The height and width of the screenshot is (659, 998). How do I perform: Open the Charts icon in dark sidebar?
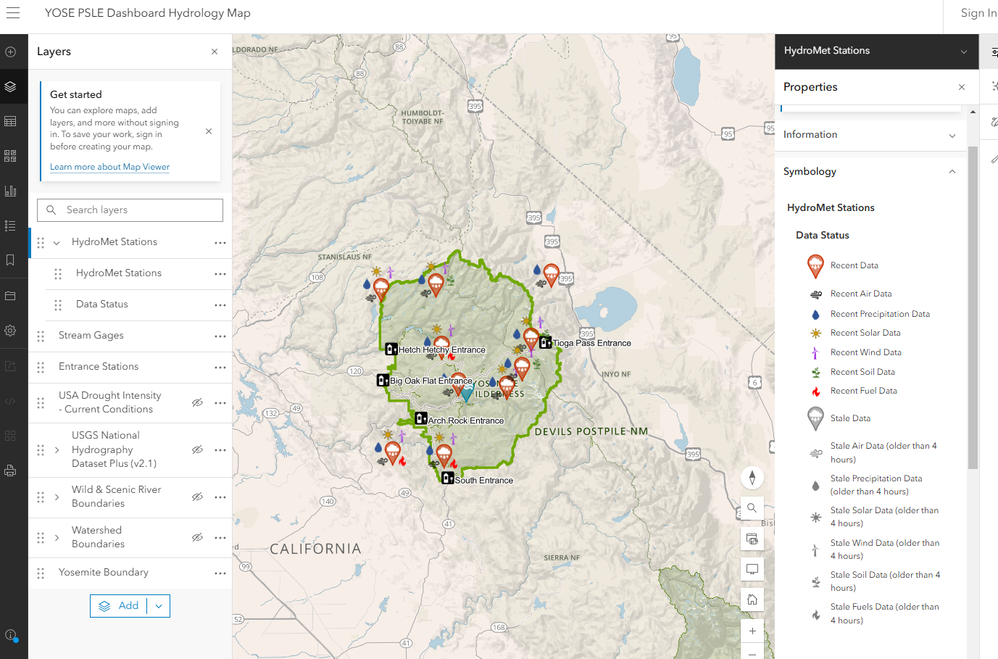click(10, 190)
